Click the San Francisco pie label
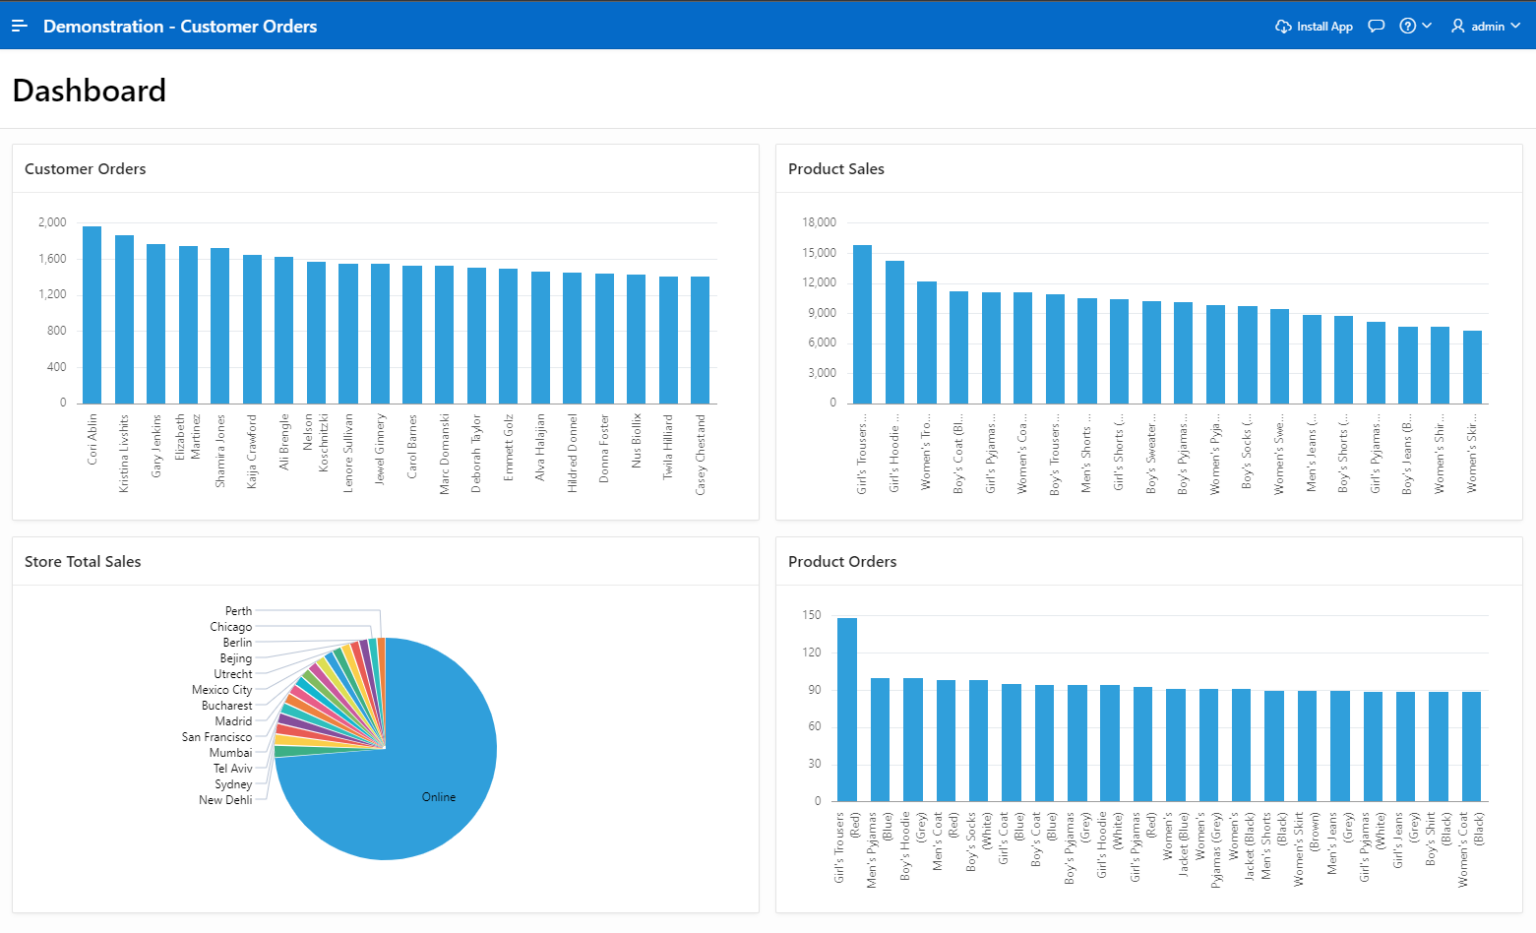This screenshot has height=933, width=1536. (216, 737)
